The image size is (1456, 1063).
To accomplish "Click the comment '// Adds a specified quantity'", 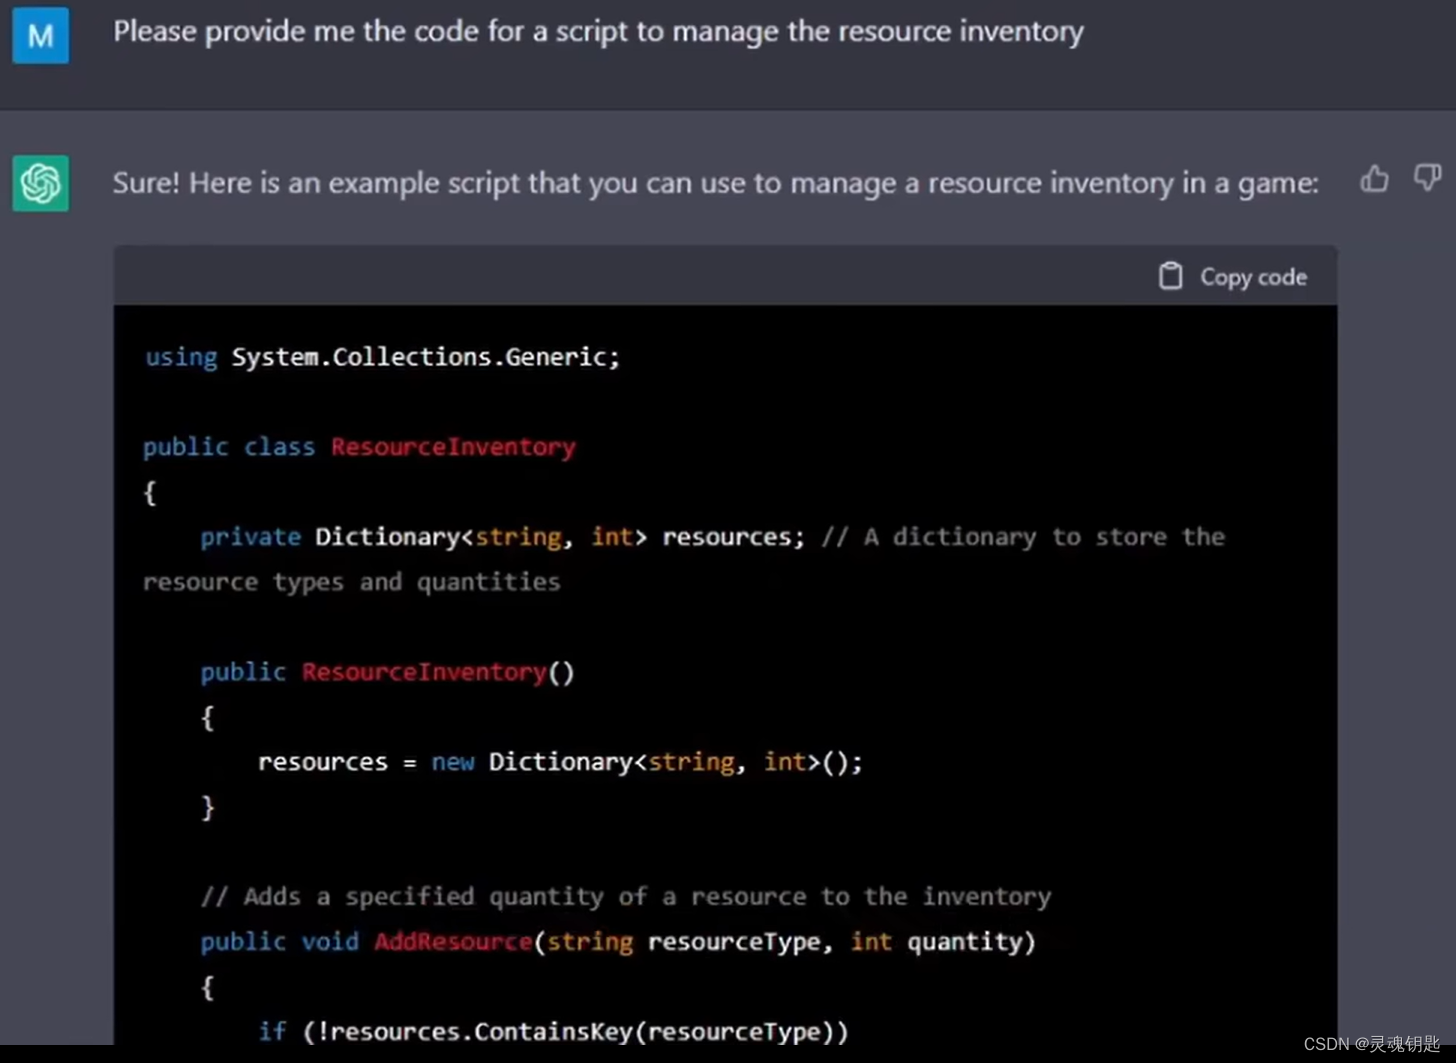I will pyautogui.click(x=626, y=897).
